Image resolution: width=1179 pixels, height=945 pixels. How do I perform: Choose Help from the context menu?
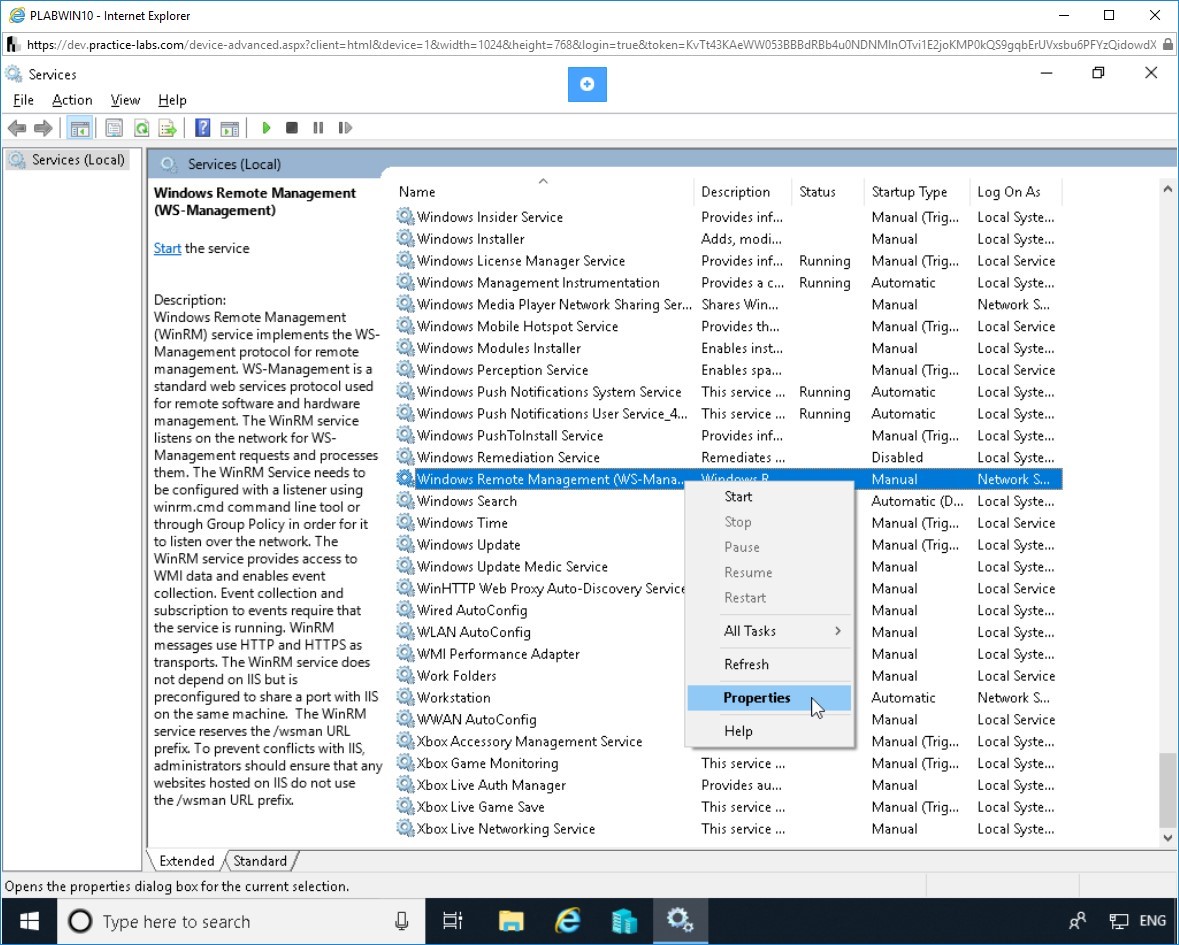(769, 731)
